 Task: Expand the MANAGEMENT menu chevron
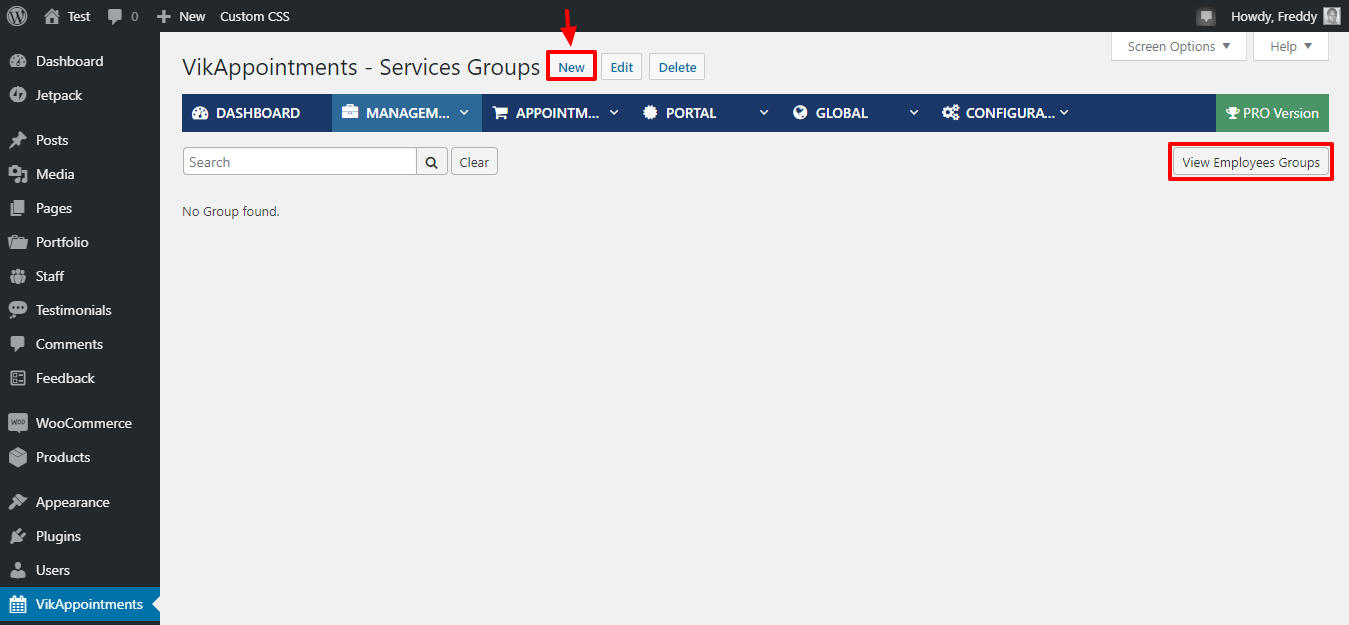click(x=464, y=113)
